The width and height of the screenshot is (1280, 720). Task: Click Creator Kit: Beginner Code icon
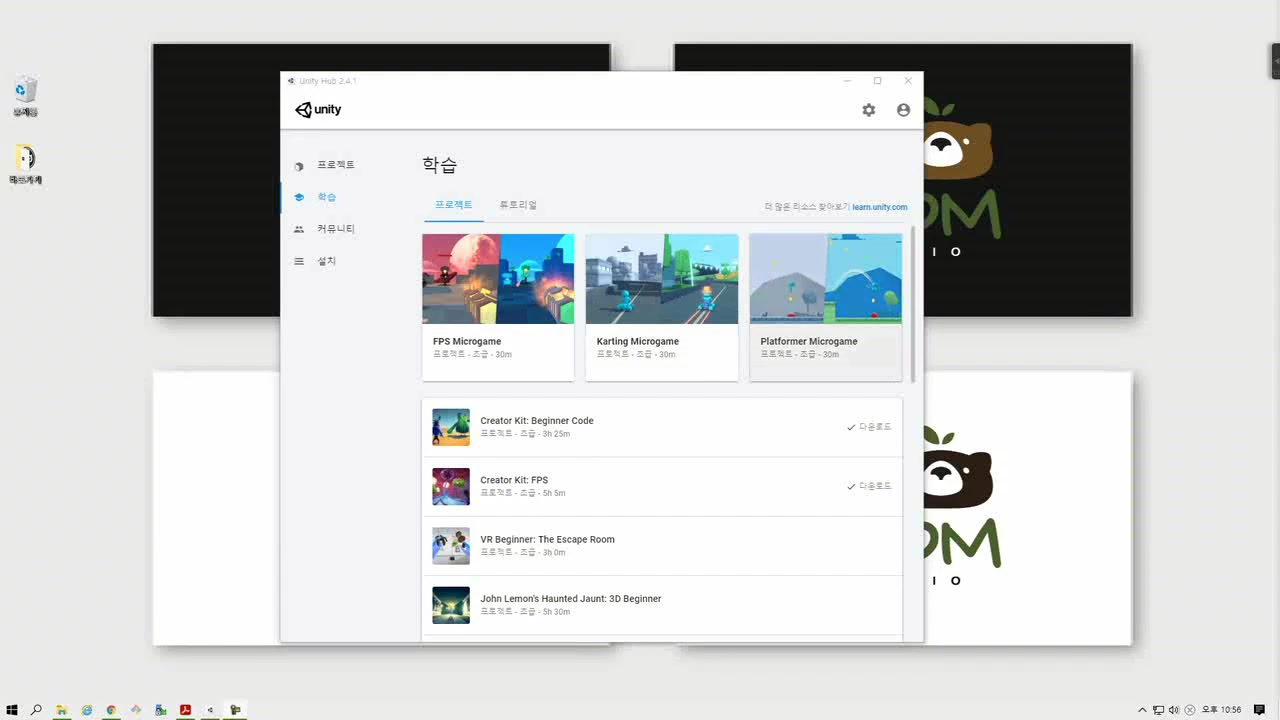point(451,427)
